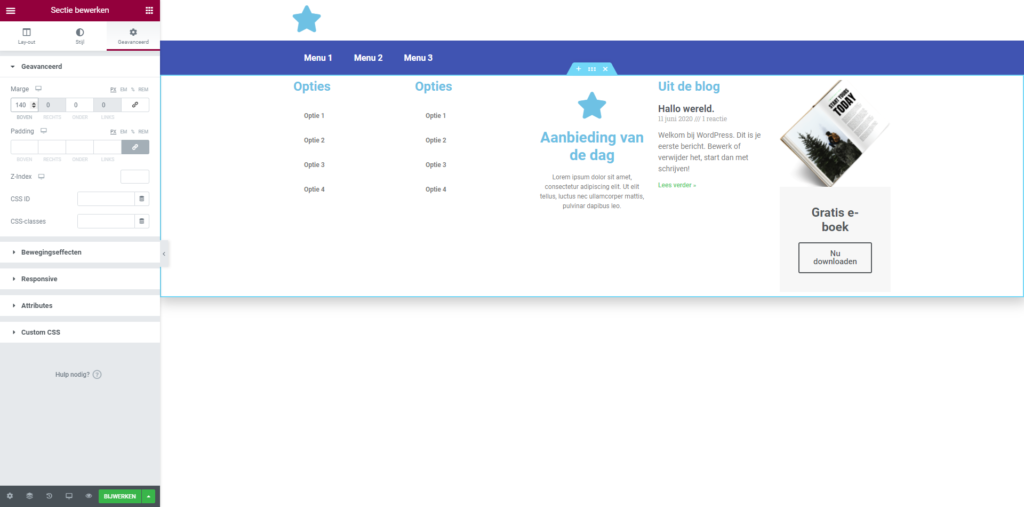Switch to the Lay-out tab
This screenshot has height=507, width=1024.
point(27,36)
